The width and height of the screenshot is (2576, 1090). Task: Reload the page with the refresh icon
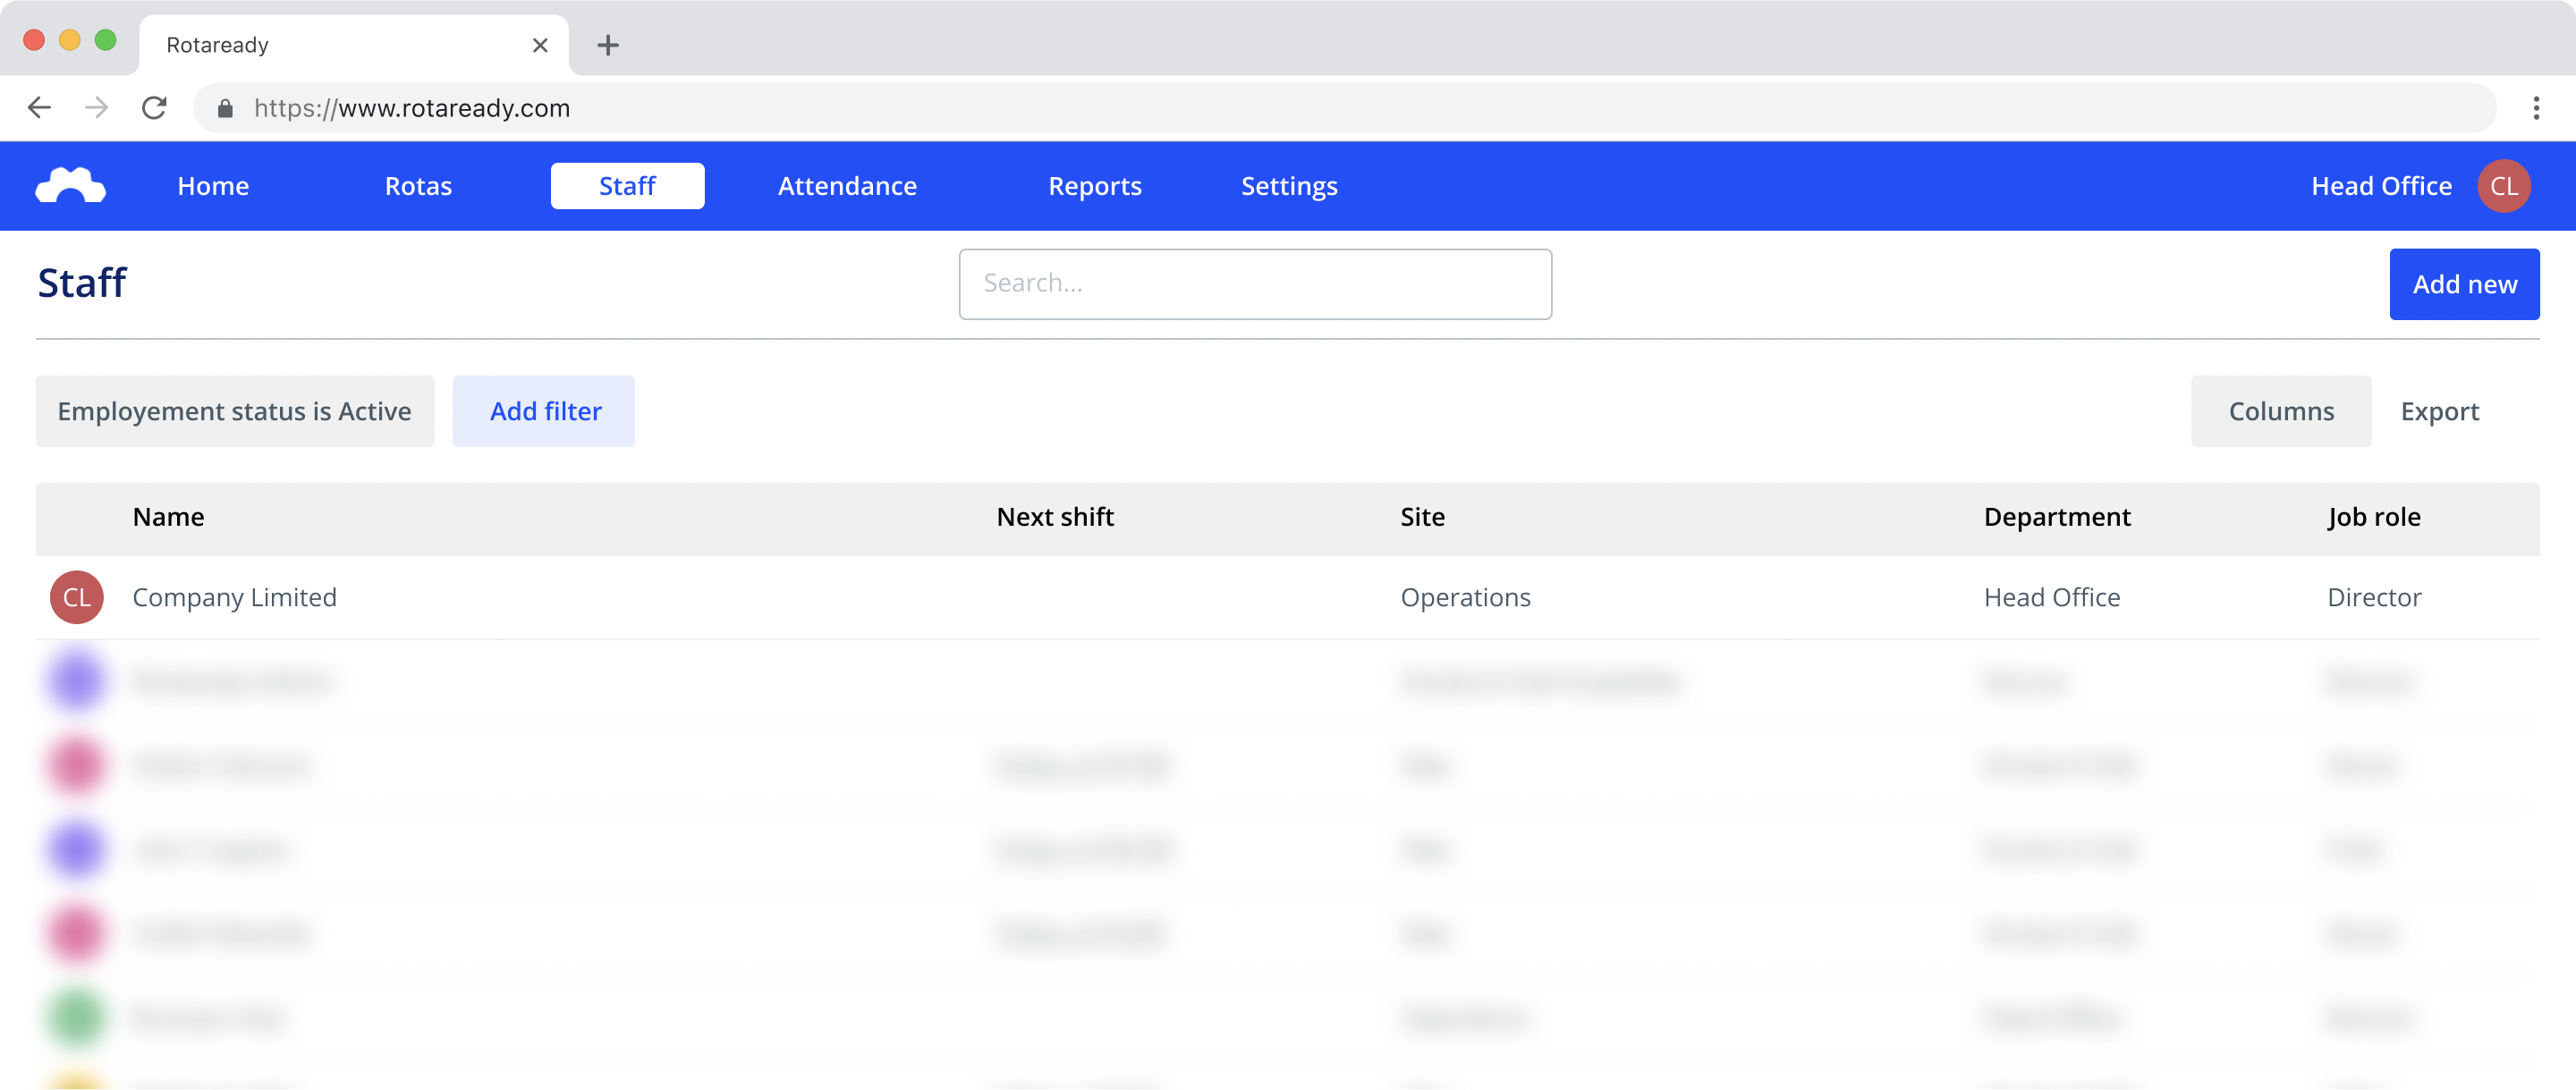(154, 108)
